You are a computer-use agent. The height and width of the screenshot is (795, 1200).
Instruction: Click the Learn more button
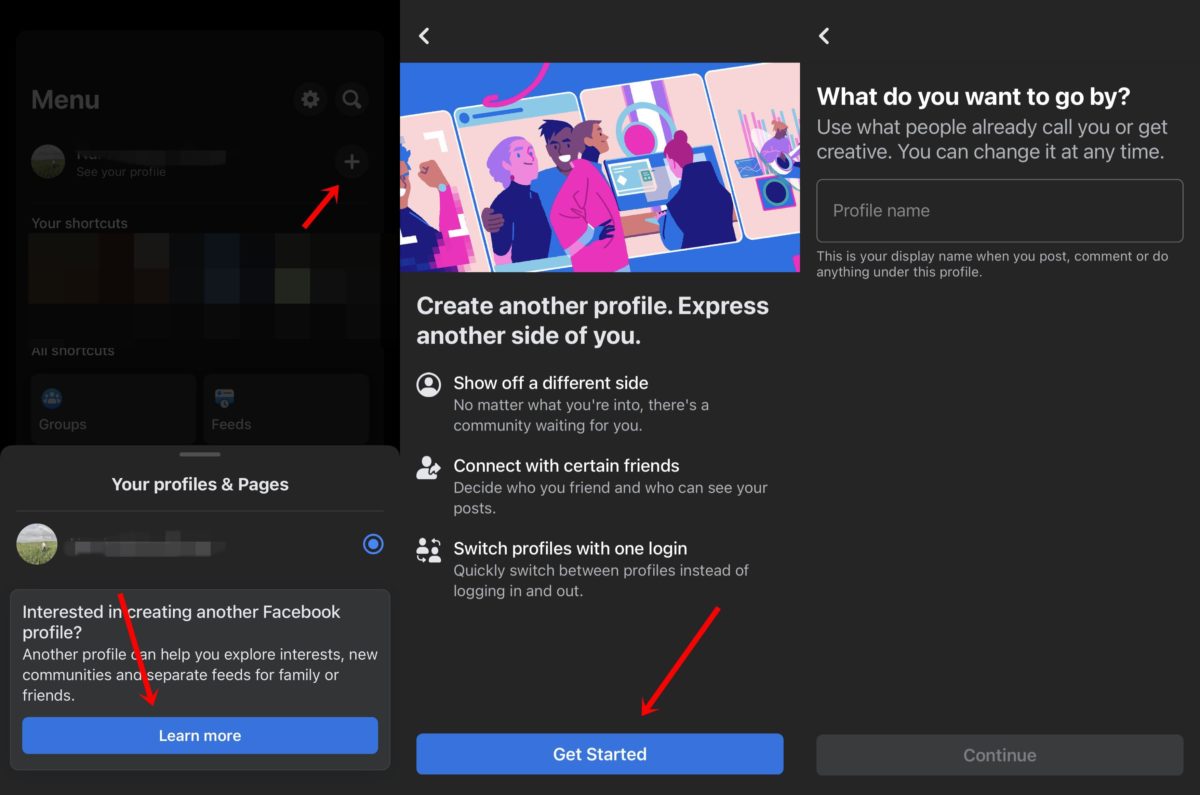click(200, 735)
